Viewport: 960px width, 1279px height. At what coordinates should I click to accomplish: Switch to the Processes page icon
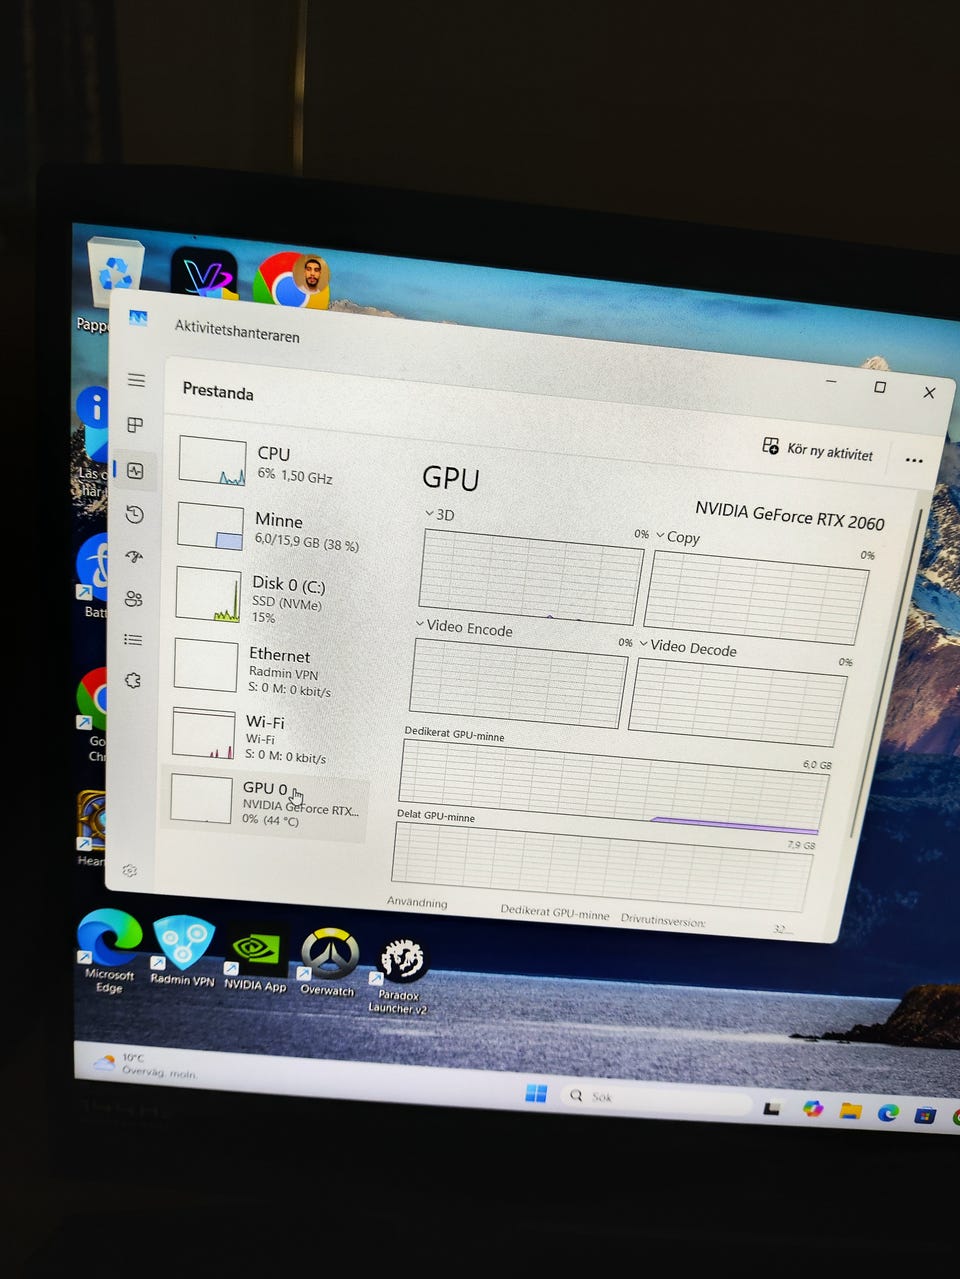pos(135,425)
